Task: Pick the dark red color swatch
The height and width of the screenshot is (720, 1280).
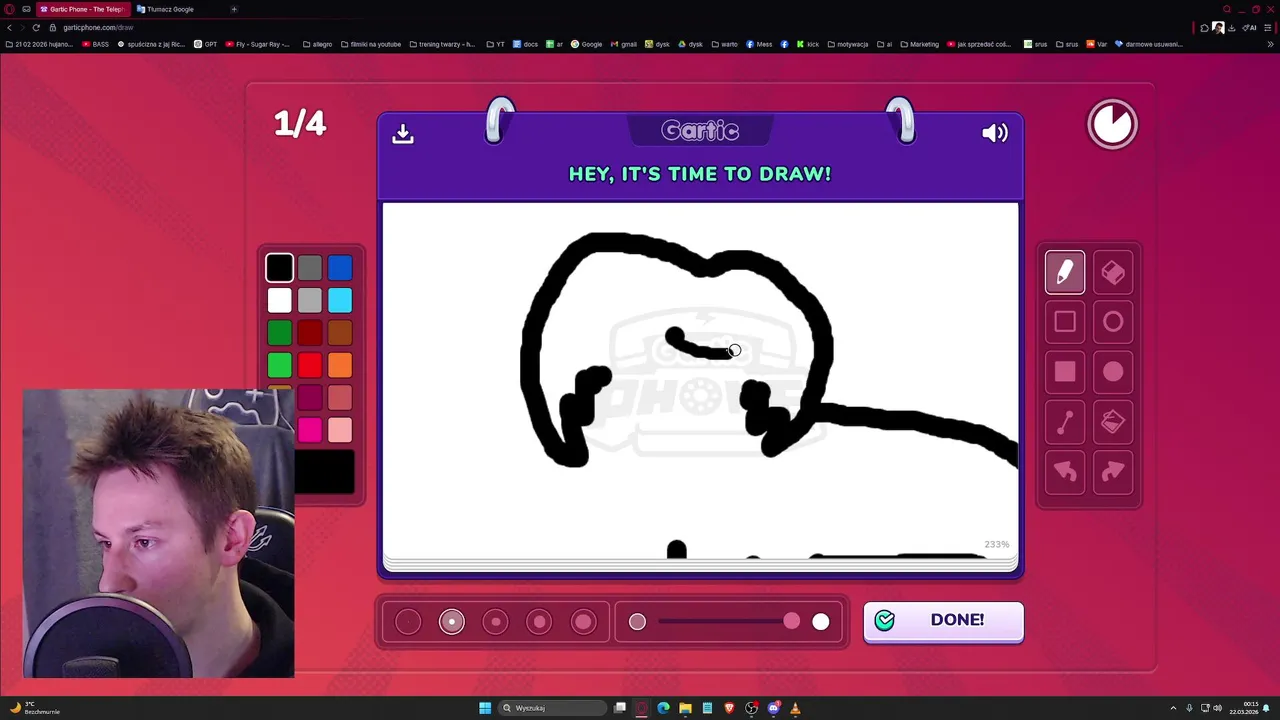Action: (310, 333)
